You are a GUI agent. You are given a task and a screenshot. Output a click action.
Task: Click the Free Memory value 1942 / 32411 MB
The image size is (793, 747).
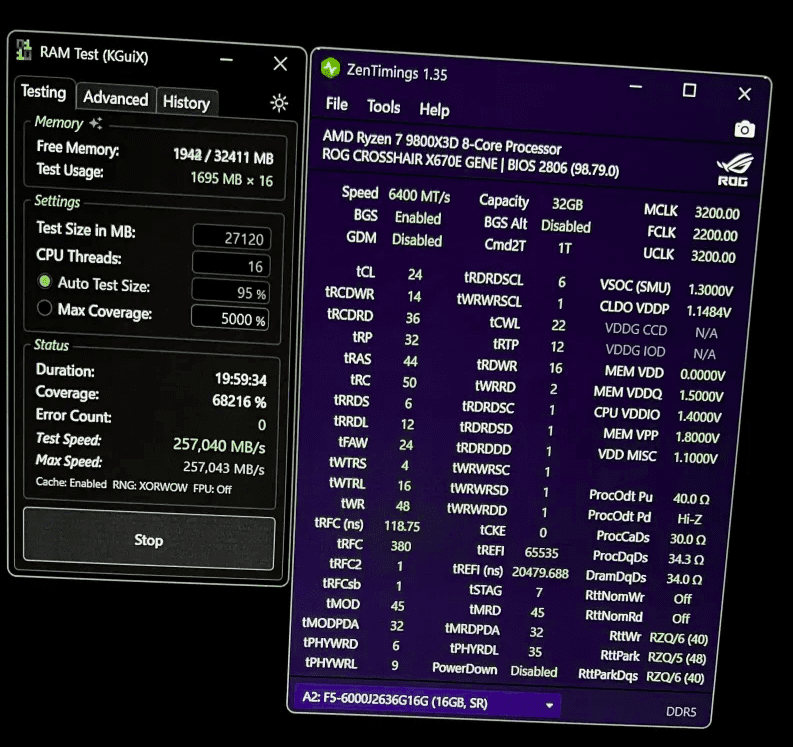coord(223,156)
